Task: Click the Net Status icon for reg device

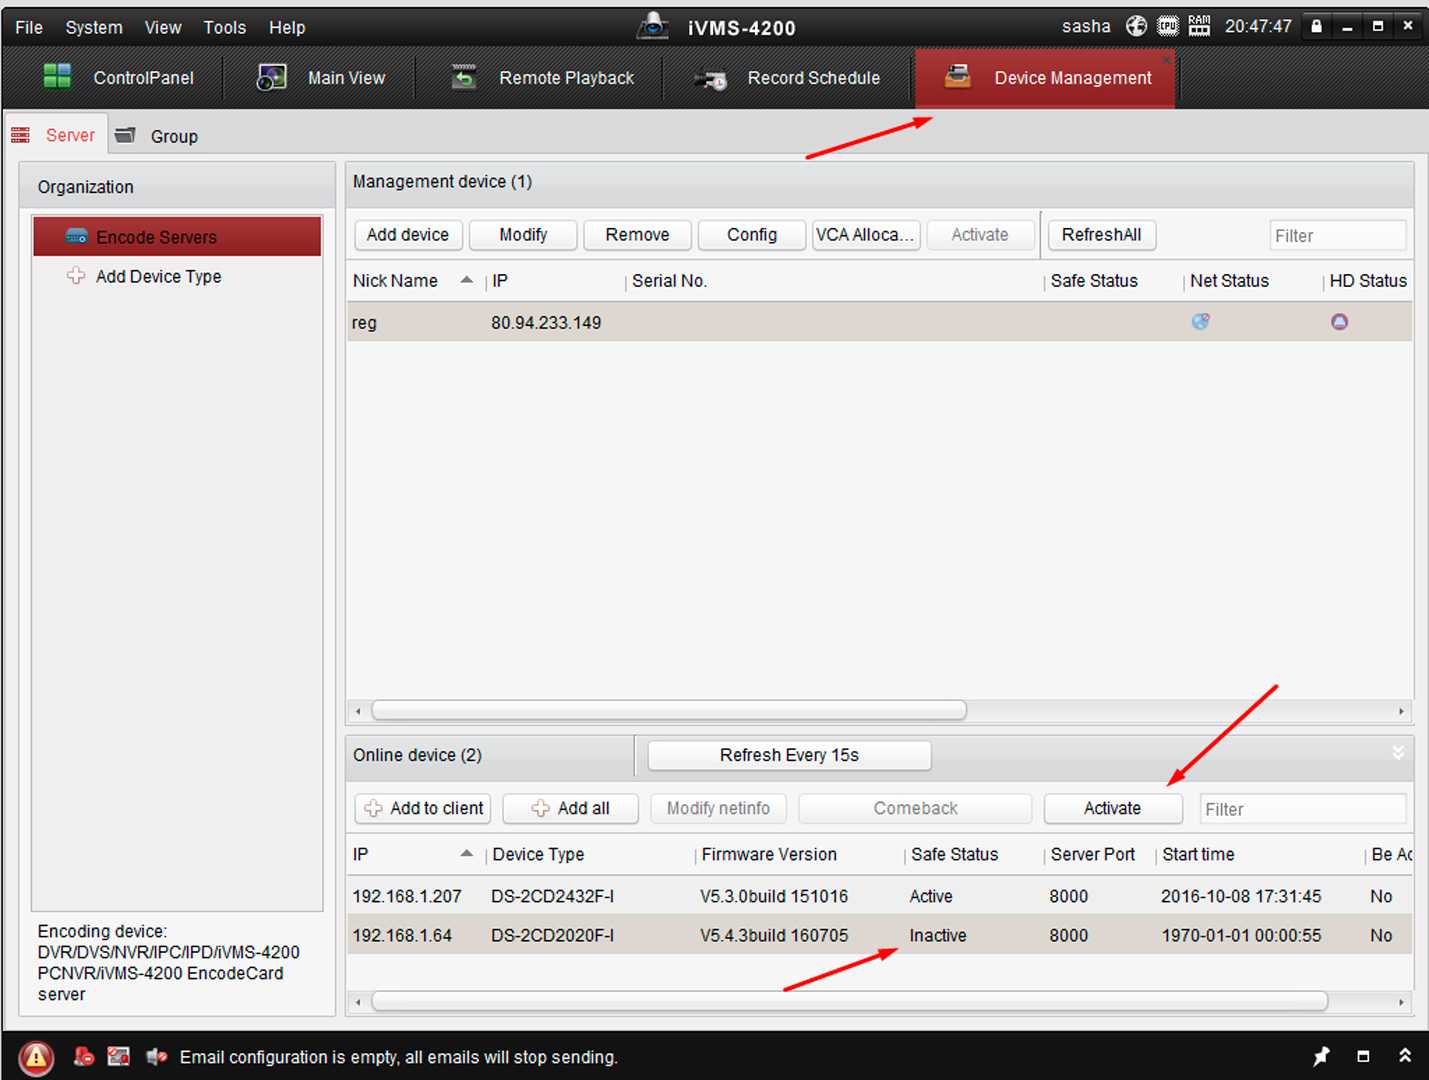Action: coord(1200,321)
